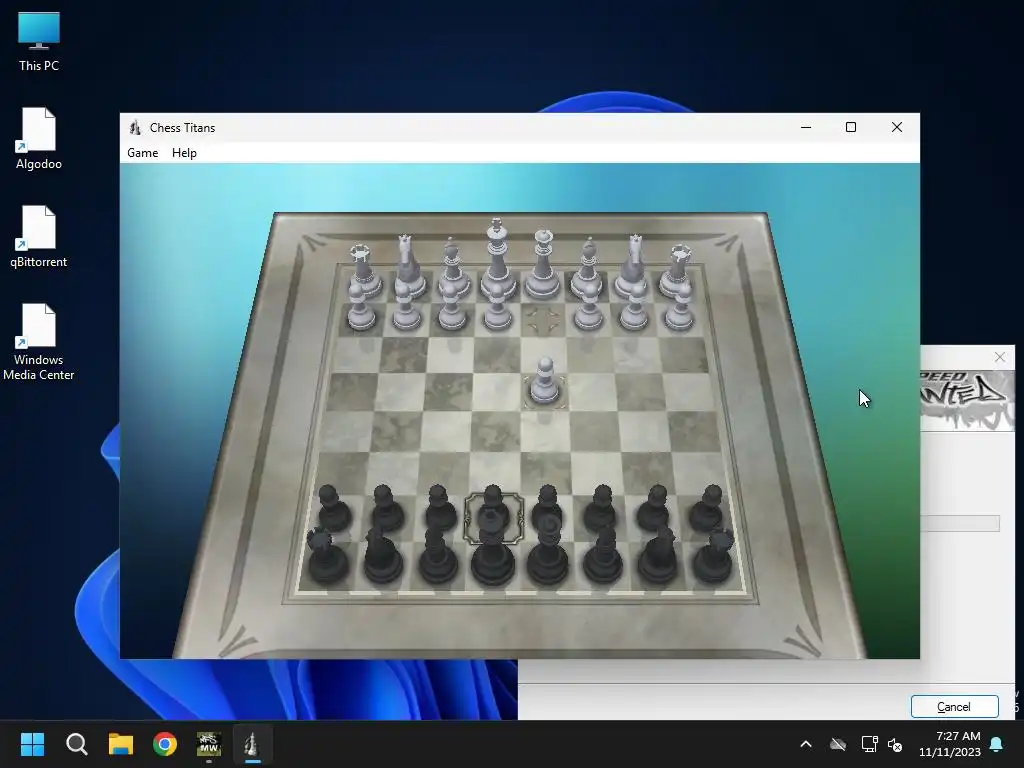
Task: Switch to the Most Wanted taskbar app
Action: tap(209, 744)
